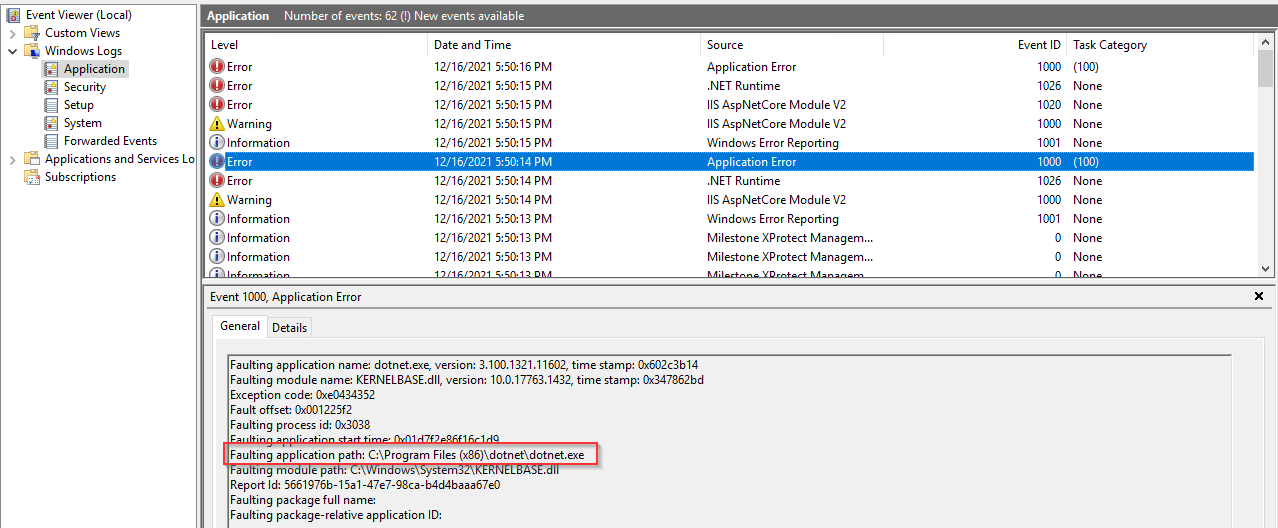Click the Source column header

[x=725, y=45]
